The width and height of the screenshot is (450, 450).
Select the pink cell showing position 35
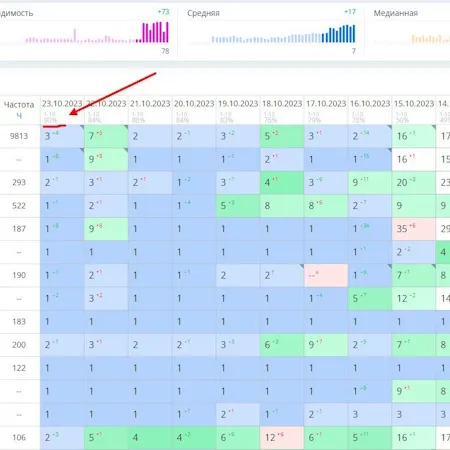coord(414,229)
